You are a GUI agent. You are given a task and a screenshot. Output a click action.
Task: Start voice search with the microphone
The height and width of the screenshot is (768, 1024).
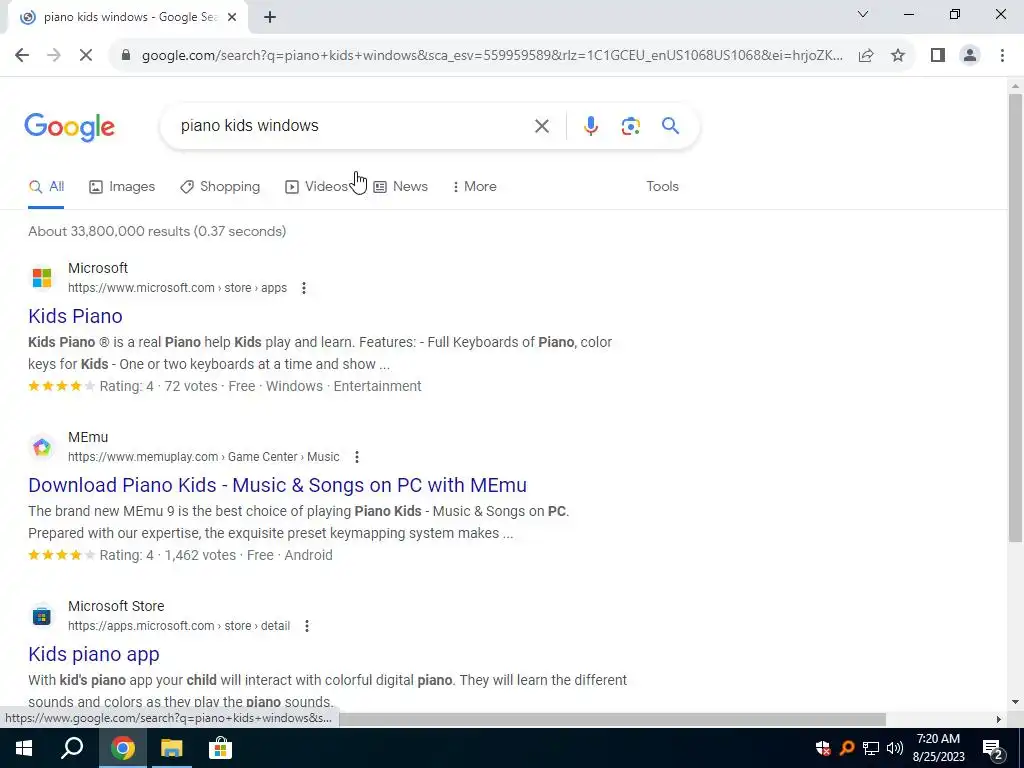[x=590, y=126]
